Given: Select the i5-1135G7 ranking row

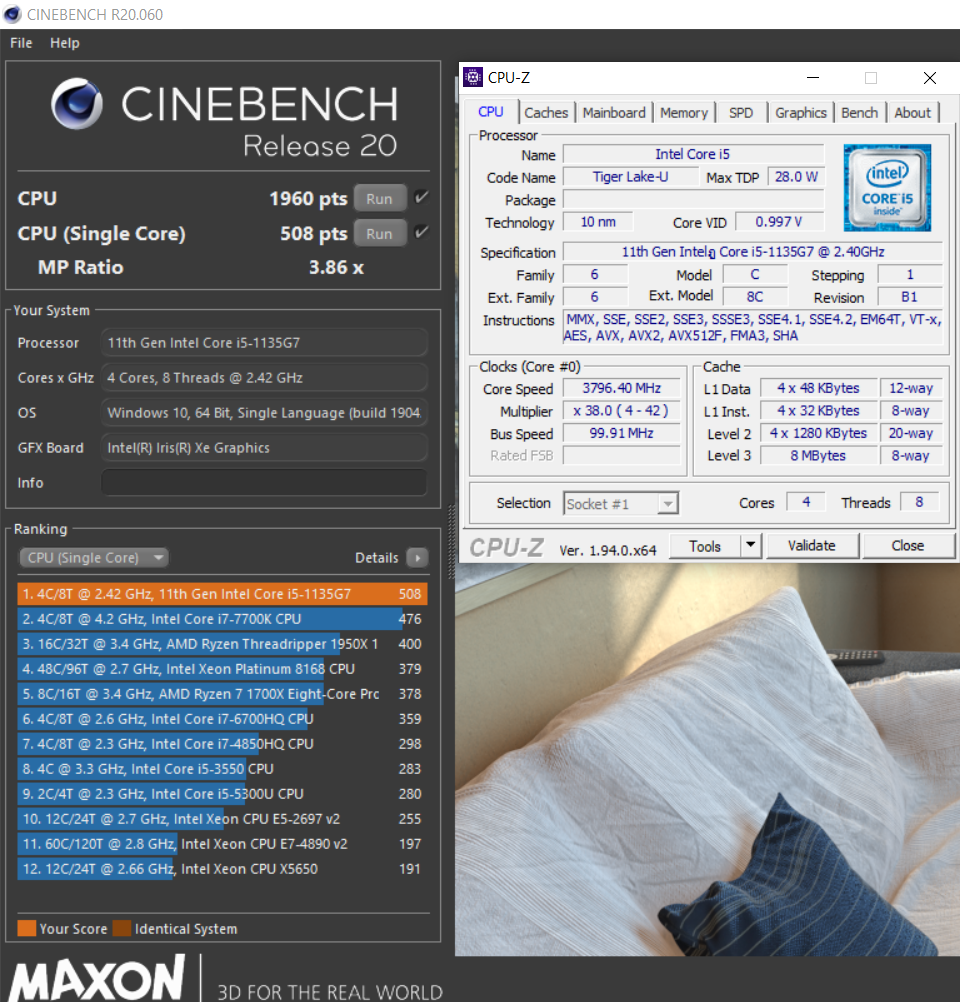Looking at the screenshot, I should click(222, 594).
